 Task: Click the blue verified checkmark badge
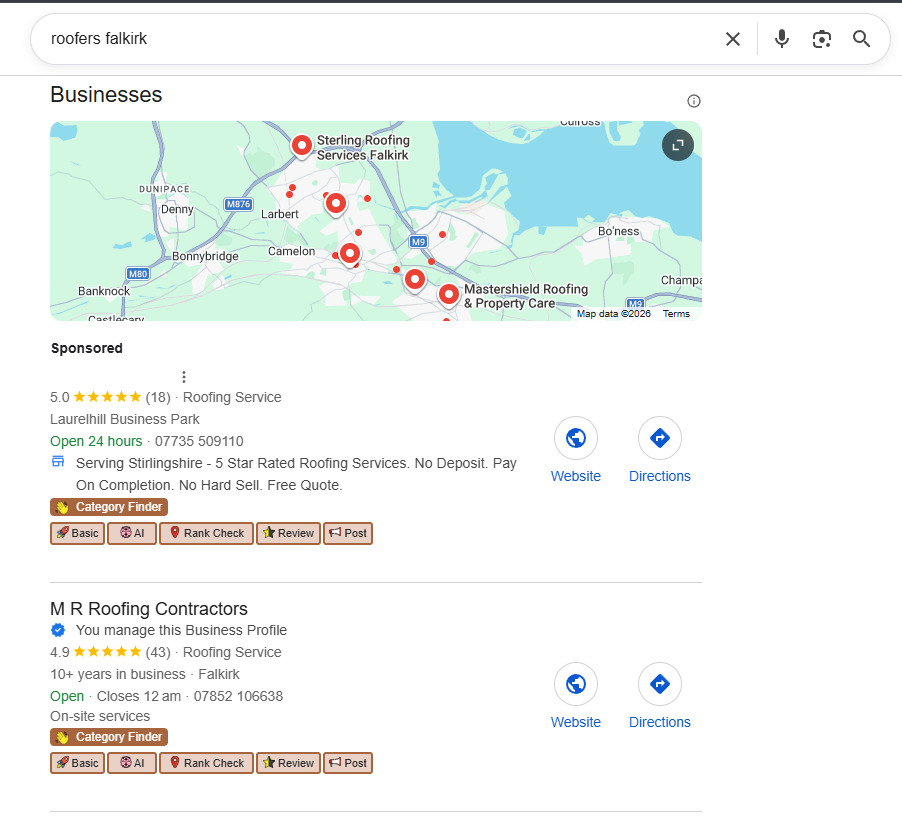(58, 630)
